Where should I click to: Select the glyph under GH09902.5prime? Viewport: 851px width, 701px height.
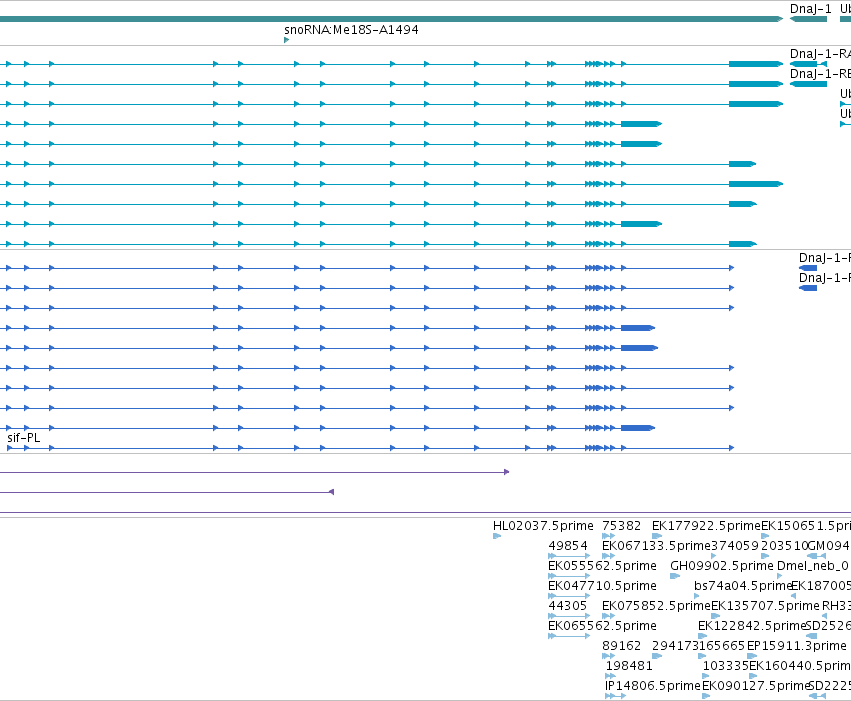click(675, 576)
